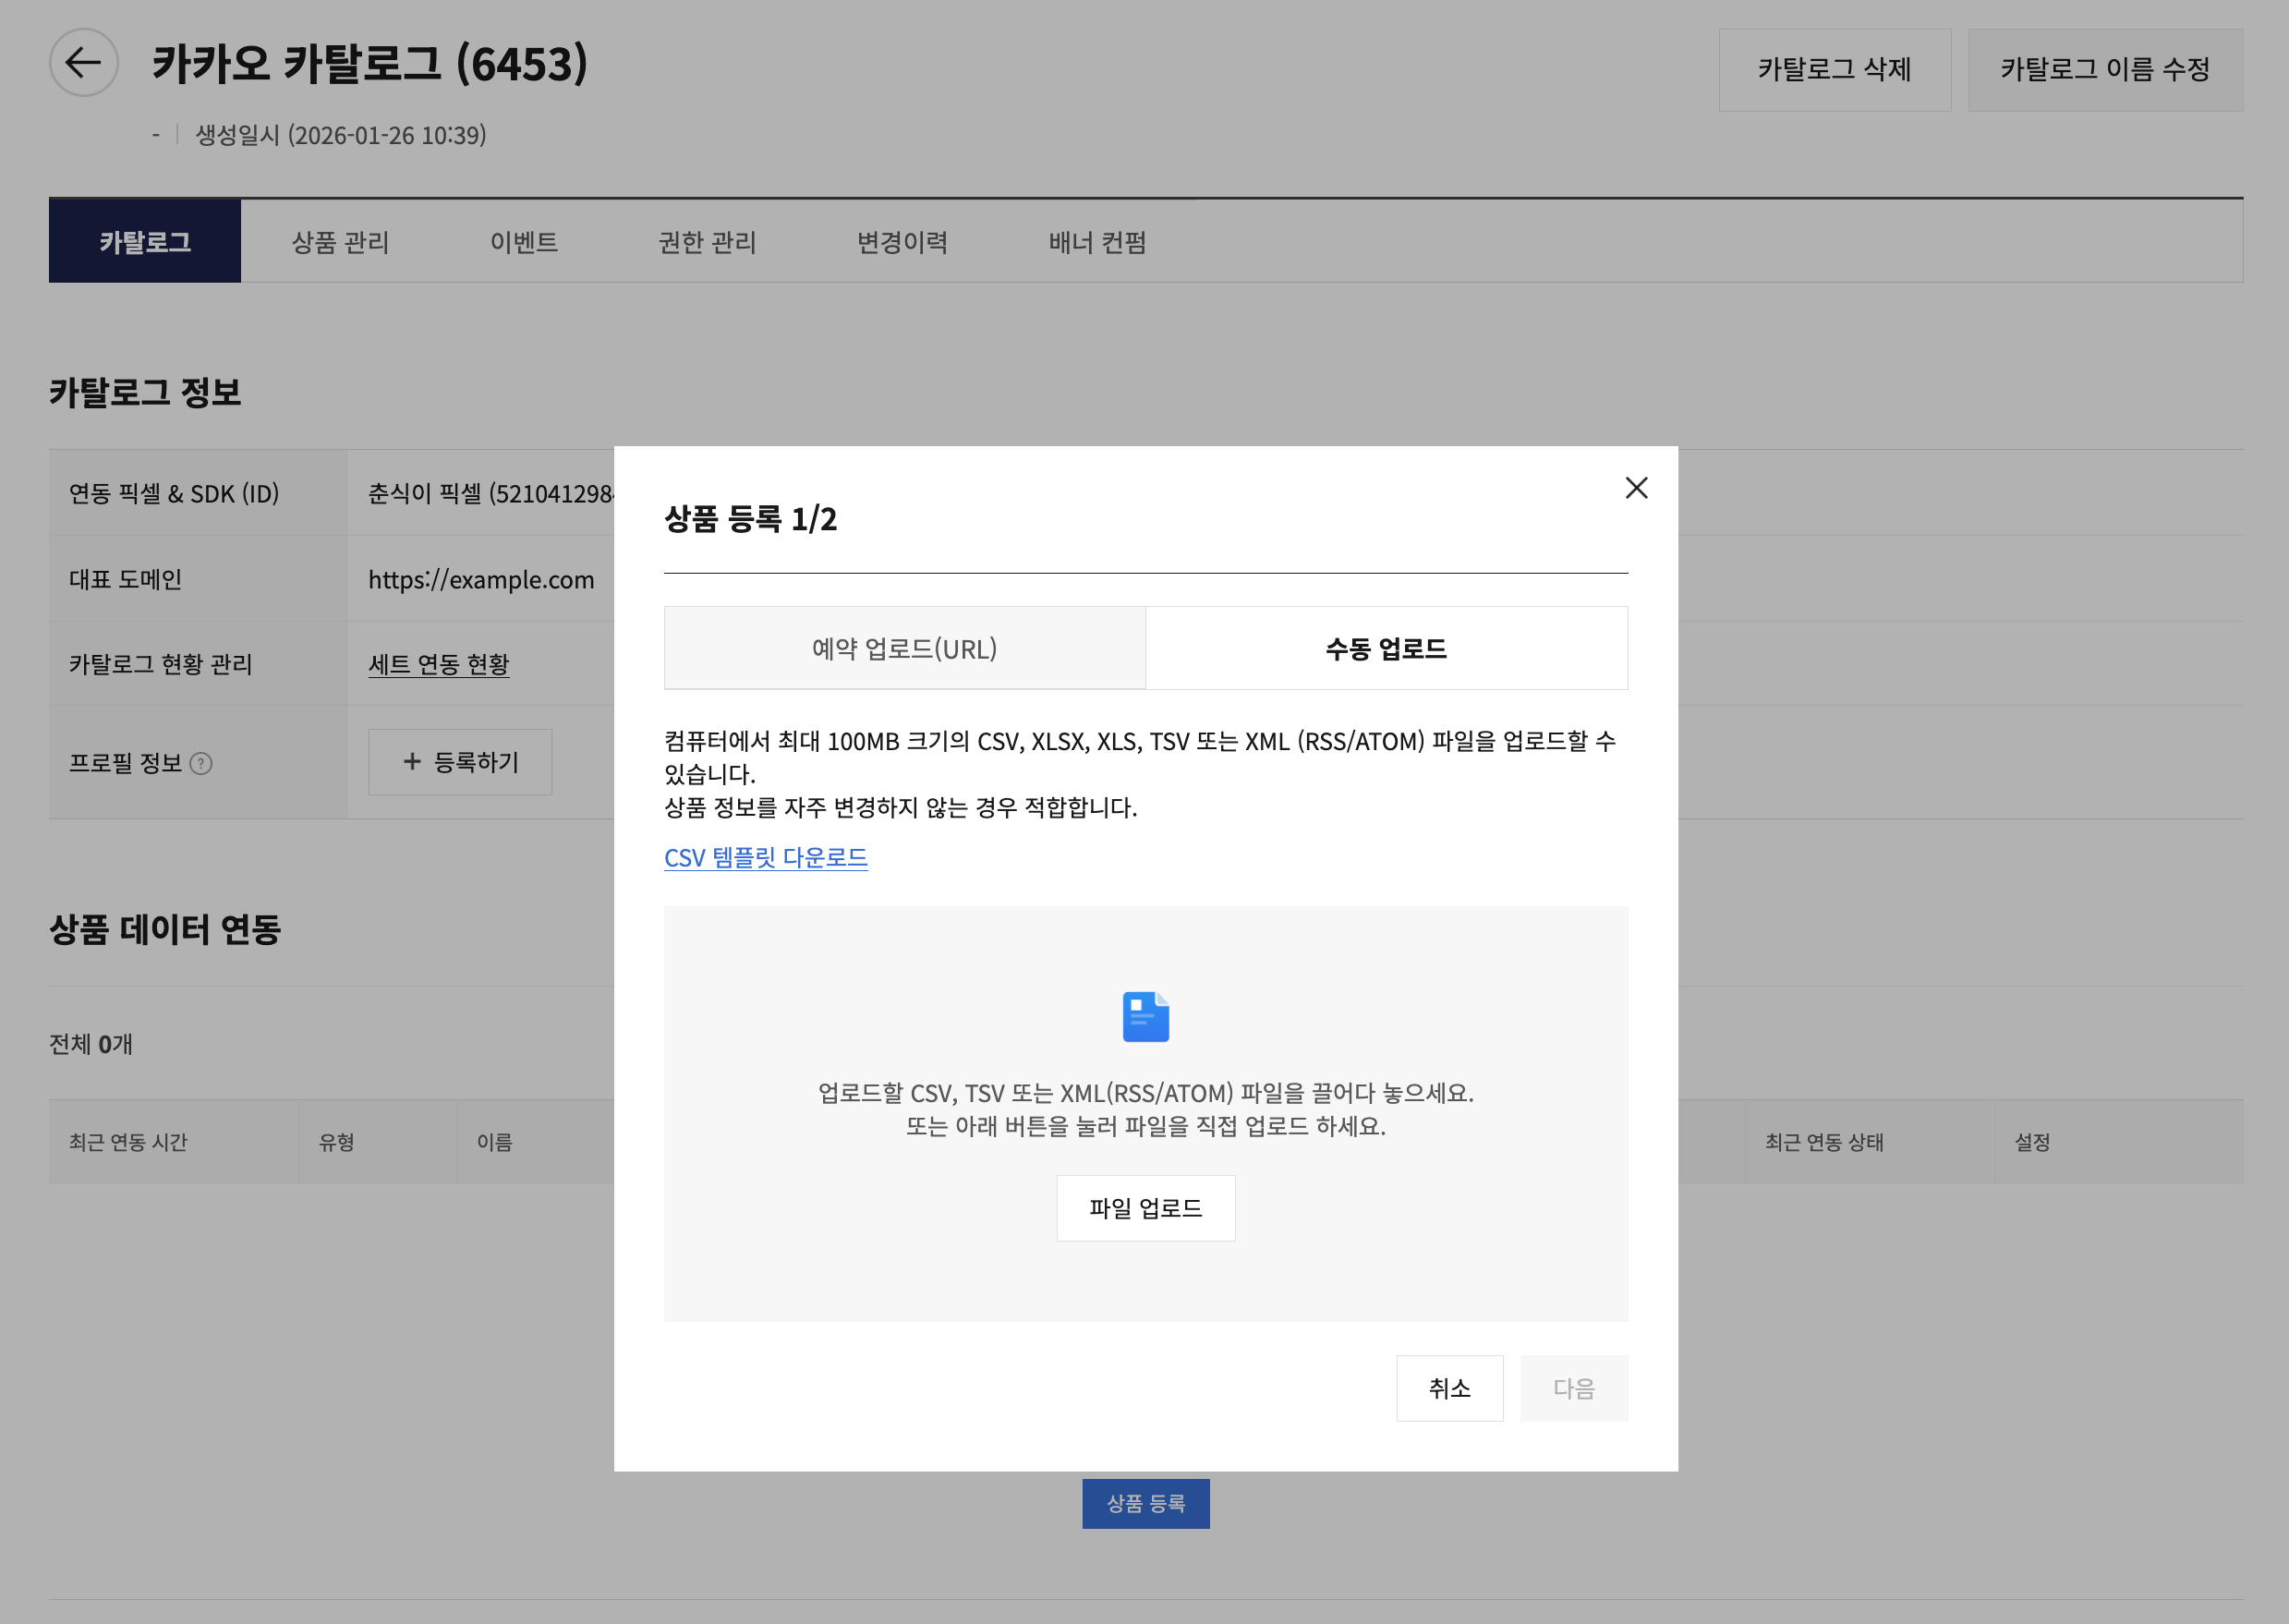Open the 세트 연동 현황 link
Screen dimensions: 2289x1624
pos(438,664)
